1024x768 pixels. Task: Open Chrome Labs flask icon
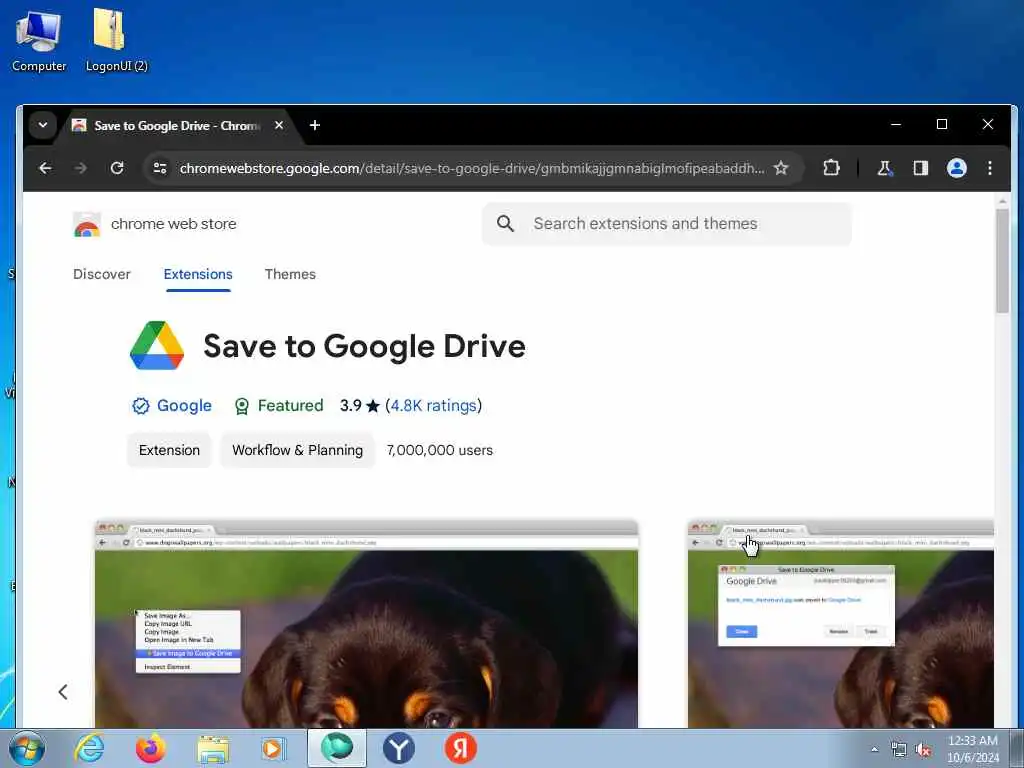click(x=884, y=168)
